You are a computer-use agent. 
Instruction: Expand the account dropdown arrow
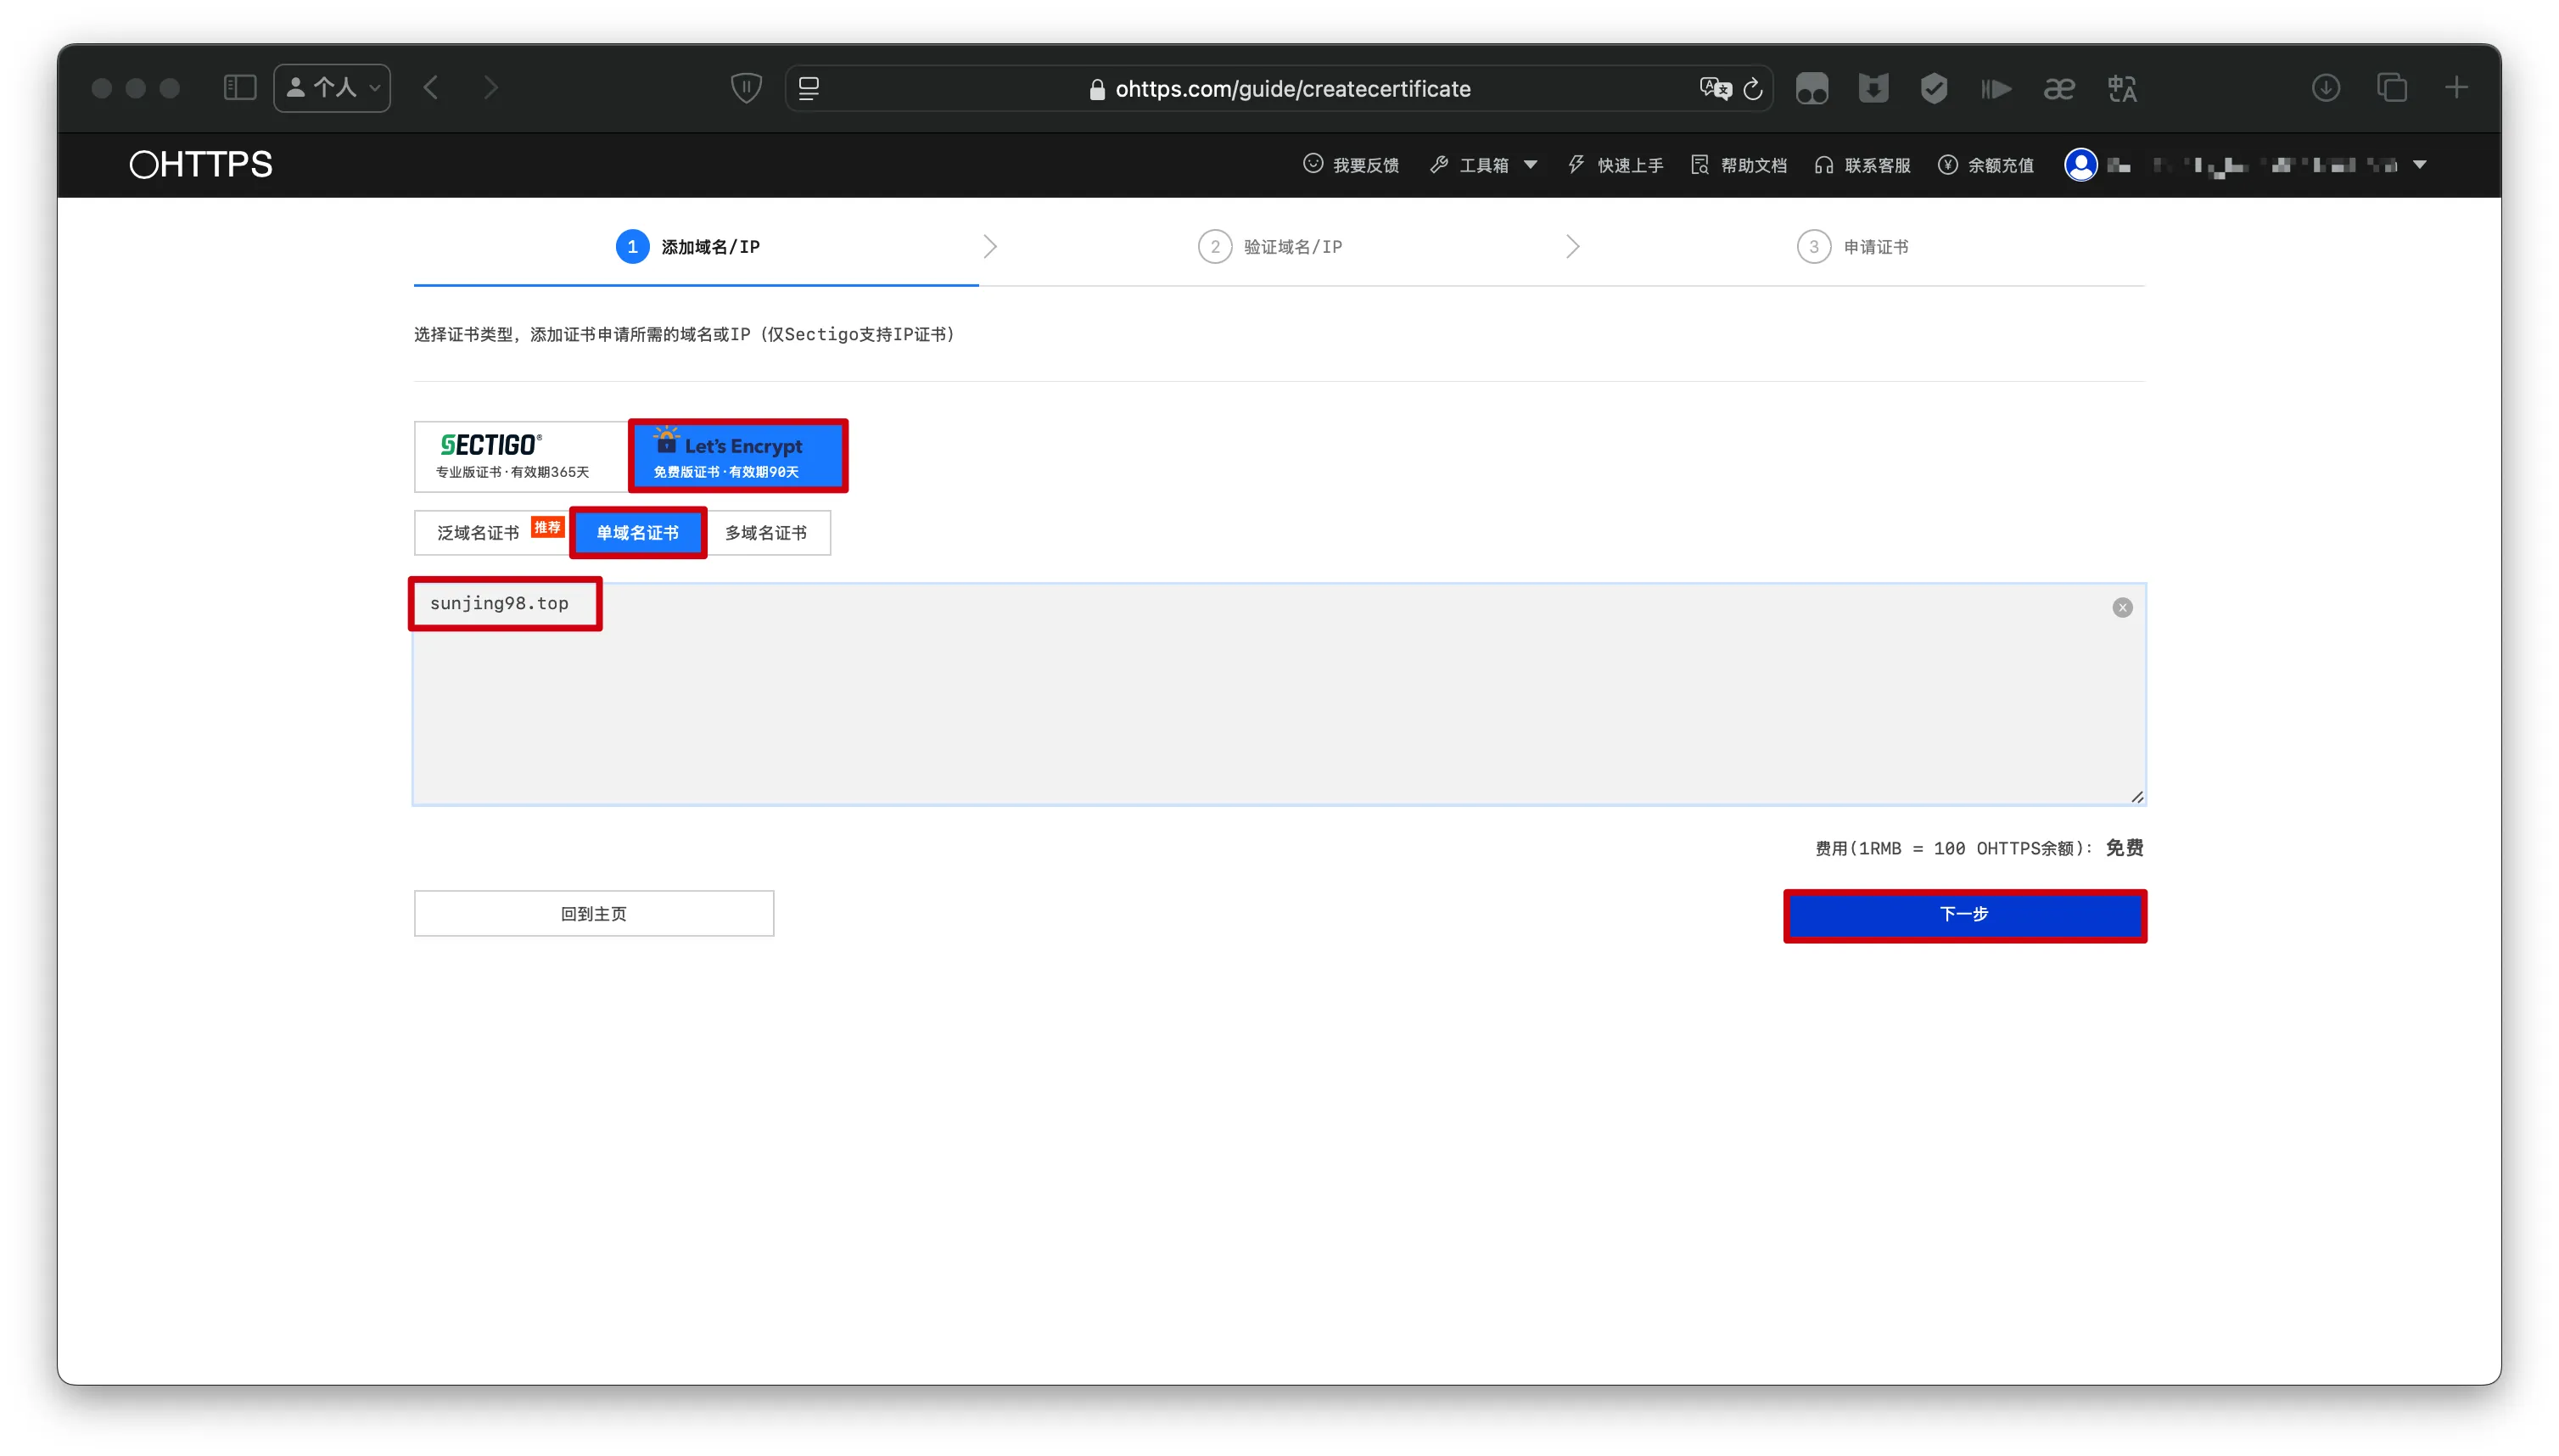coord(2420,165)
